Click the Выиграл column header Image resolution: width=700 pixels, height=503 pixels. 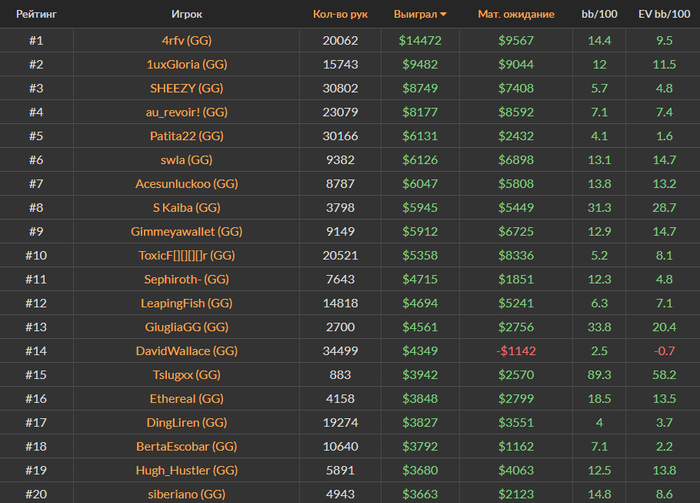[415, 14]
